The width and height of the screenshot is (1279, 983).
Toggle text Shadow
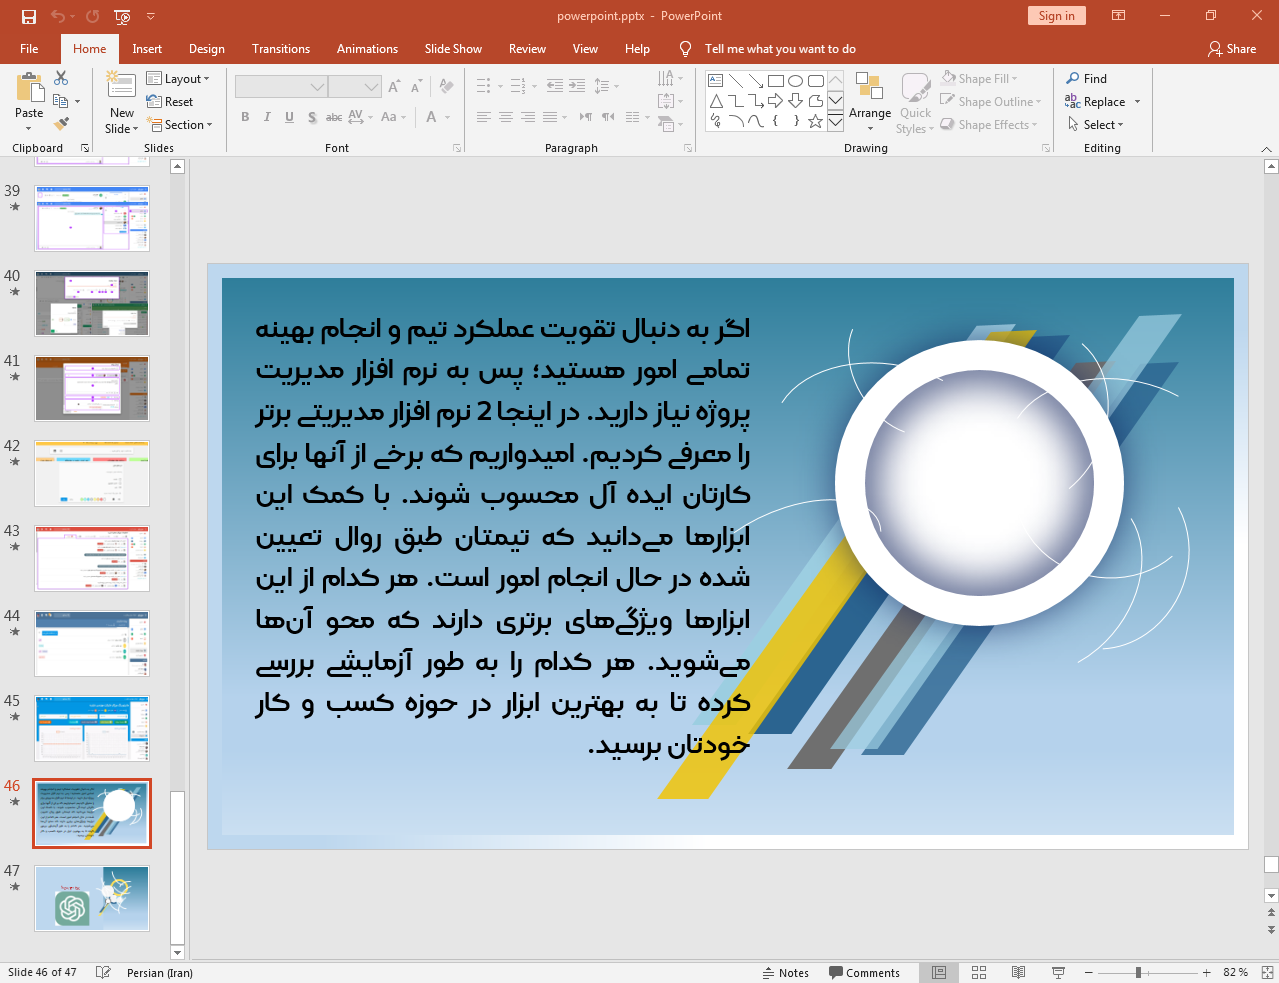pyautogui.click(x=312, y=117)
